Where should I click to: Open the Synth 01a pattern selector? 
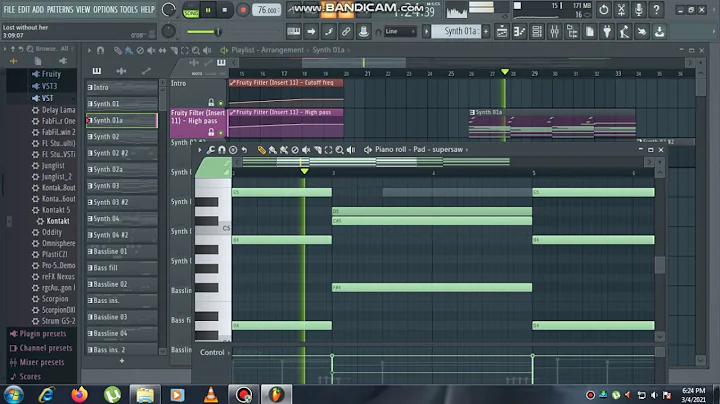coord(461,32)
